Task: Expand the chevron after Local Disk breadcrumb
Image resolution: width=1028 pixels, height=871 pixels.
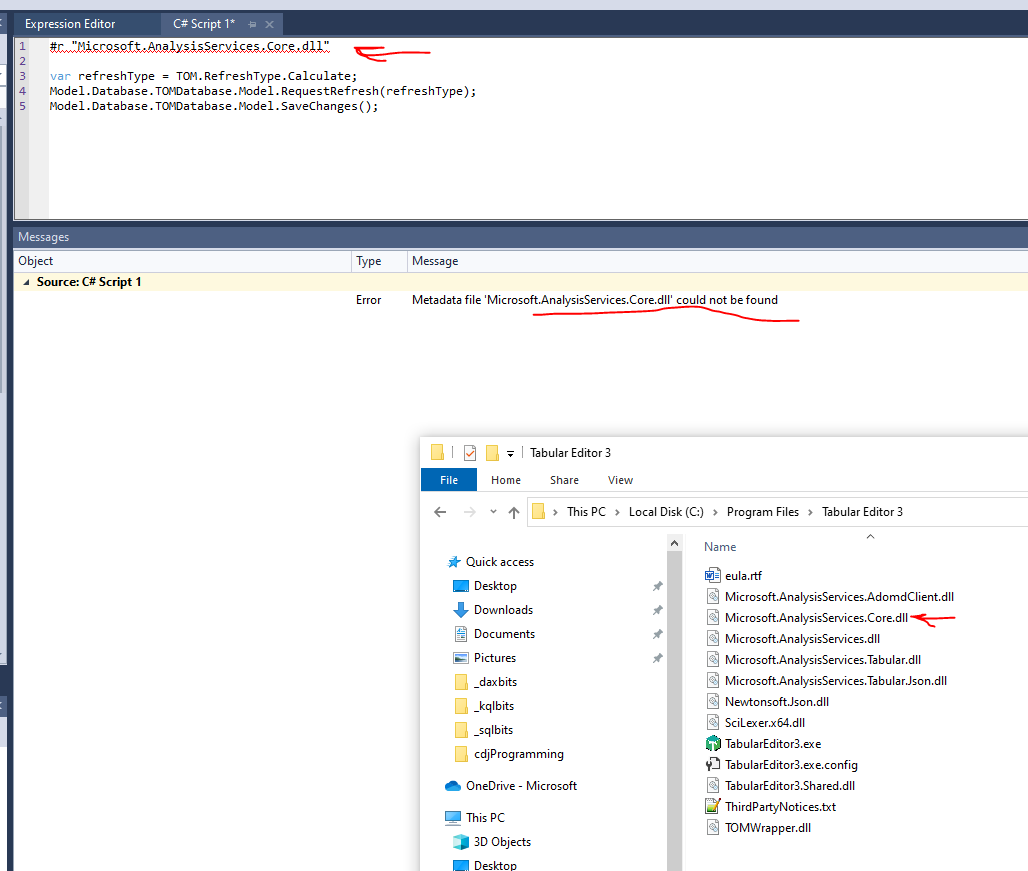Action: tap(715, 512)
